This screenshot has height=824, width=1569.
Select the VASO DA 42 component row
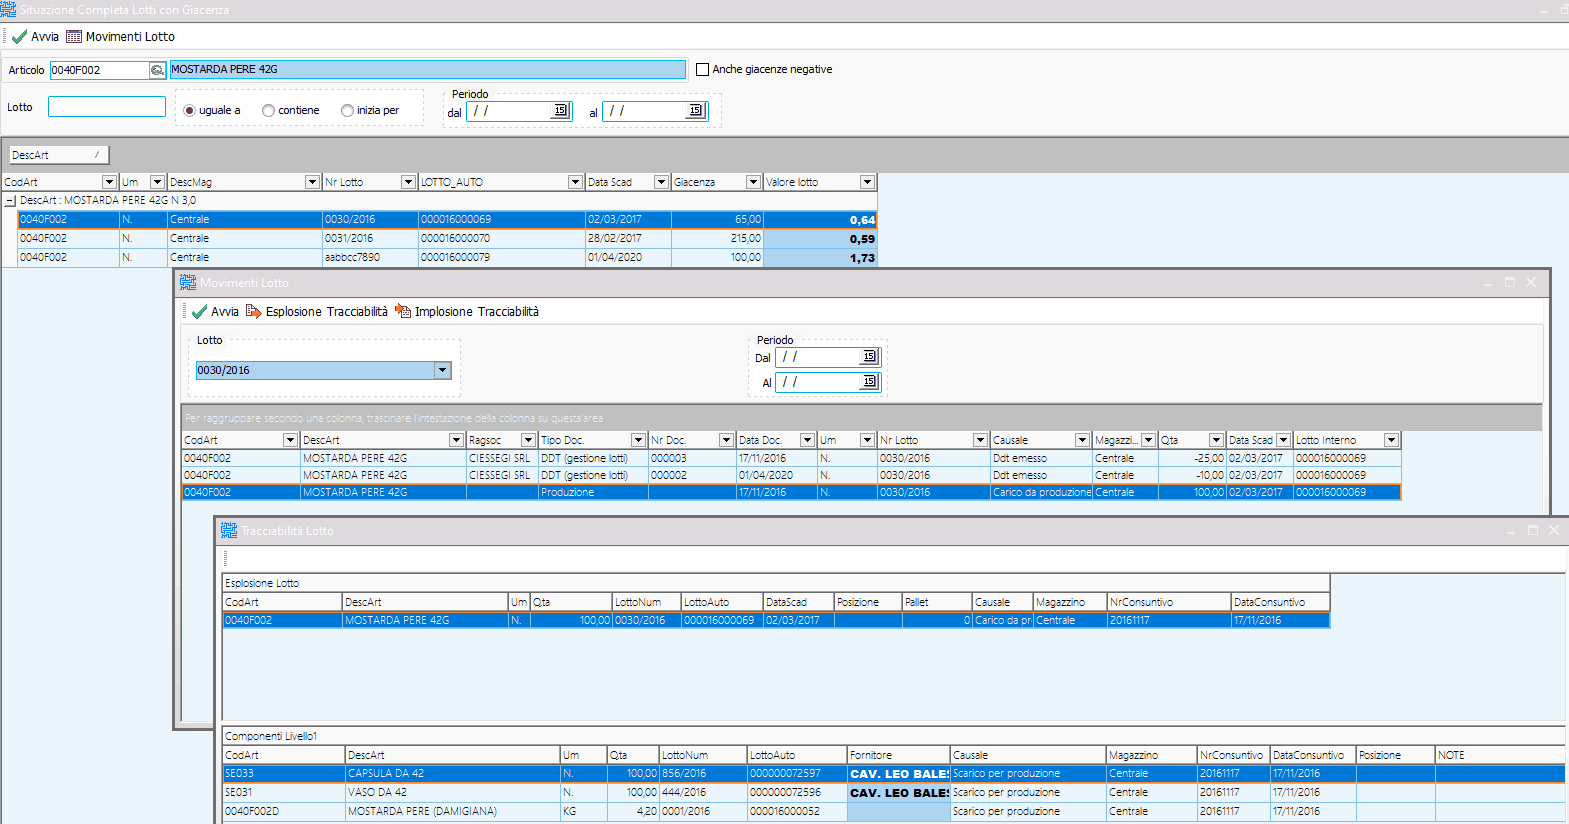[x=893, y=792]
